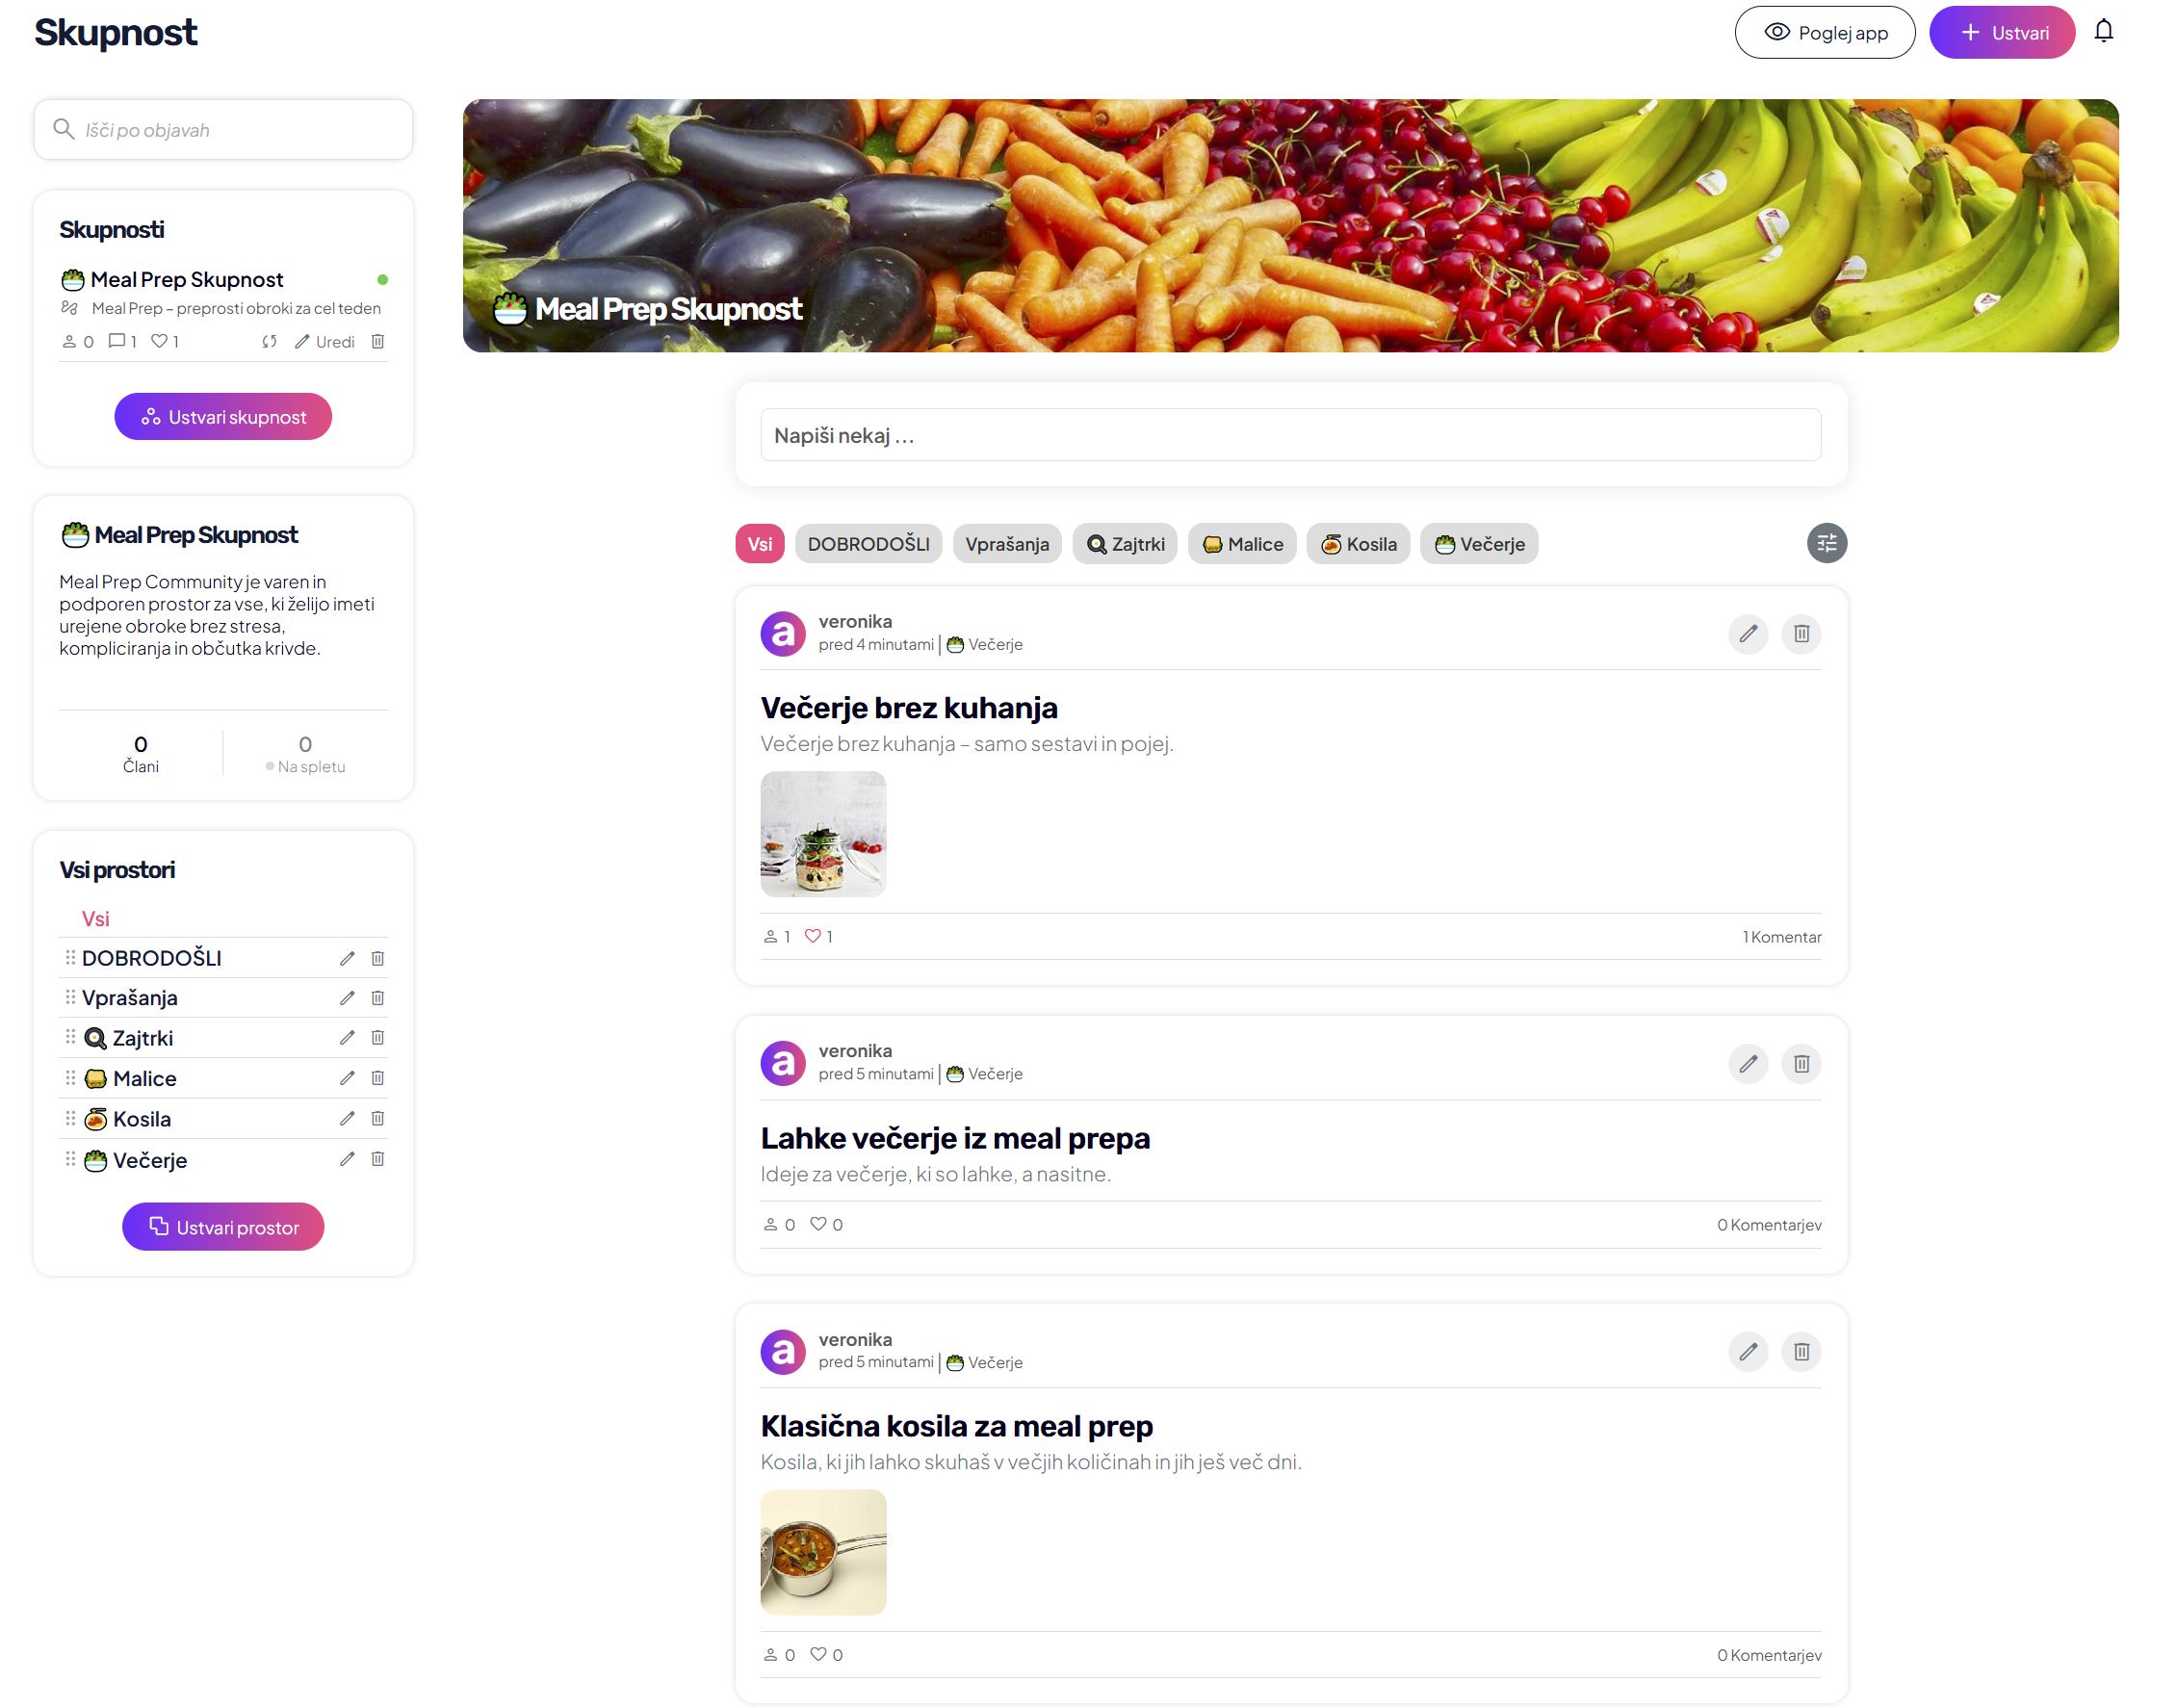Open the notifications bell icon
The image size is (2177, 1708).
(x=2103, y=31)
